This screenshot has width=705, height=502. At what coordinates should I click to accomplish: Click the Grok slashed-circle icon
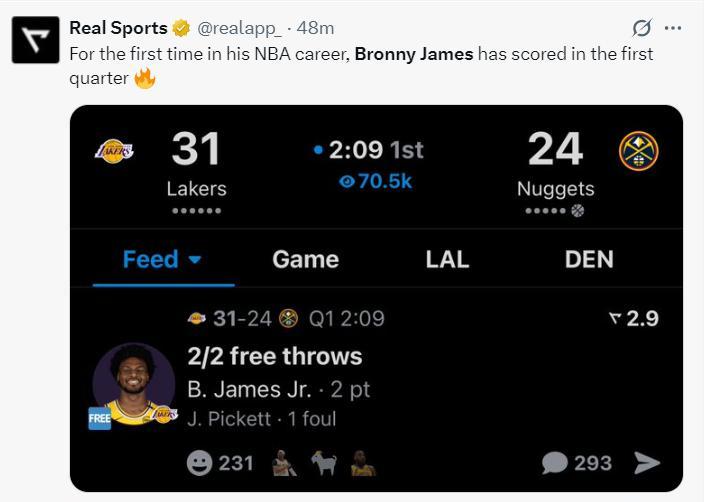coord(642,28)
